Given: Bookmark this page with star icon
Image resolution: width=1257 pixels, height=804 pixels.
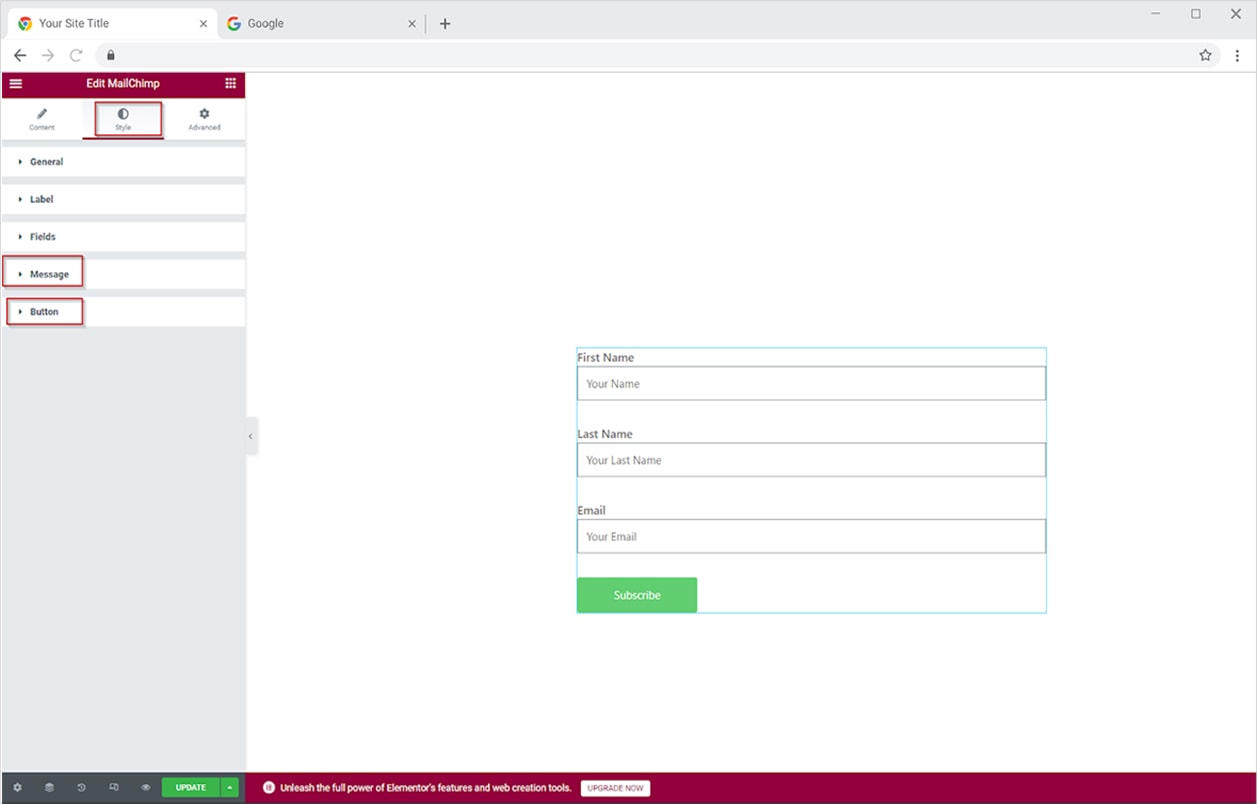Looking at the screenshot, I should pyautogui.click(x=1205, y=55).
